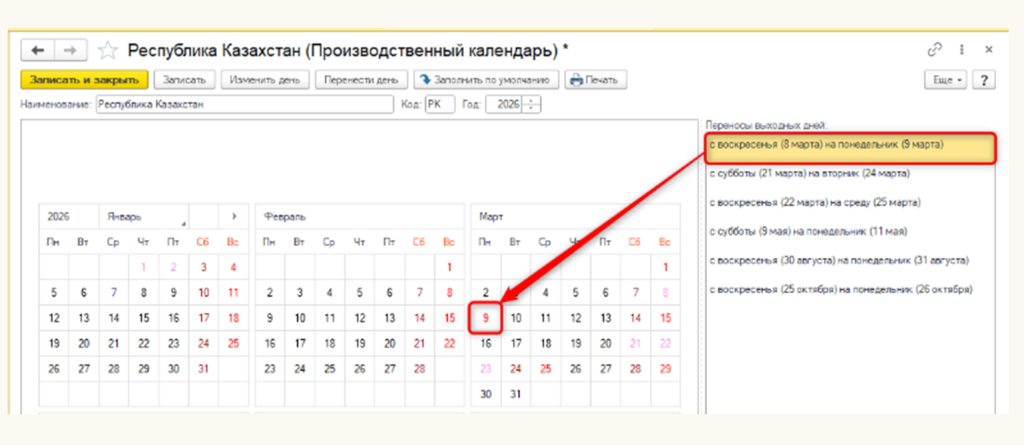Add calendar to favorites with star icon
The image size is (1024, 445).
point(108,50)
